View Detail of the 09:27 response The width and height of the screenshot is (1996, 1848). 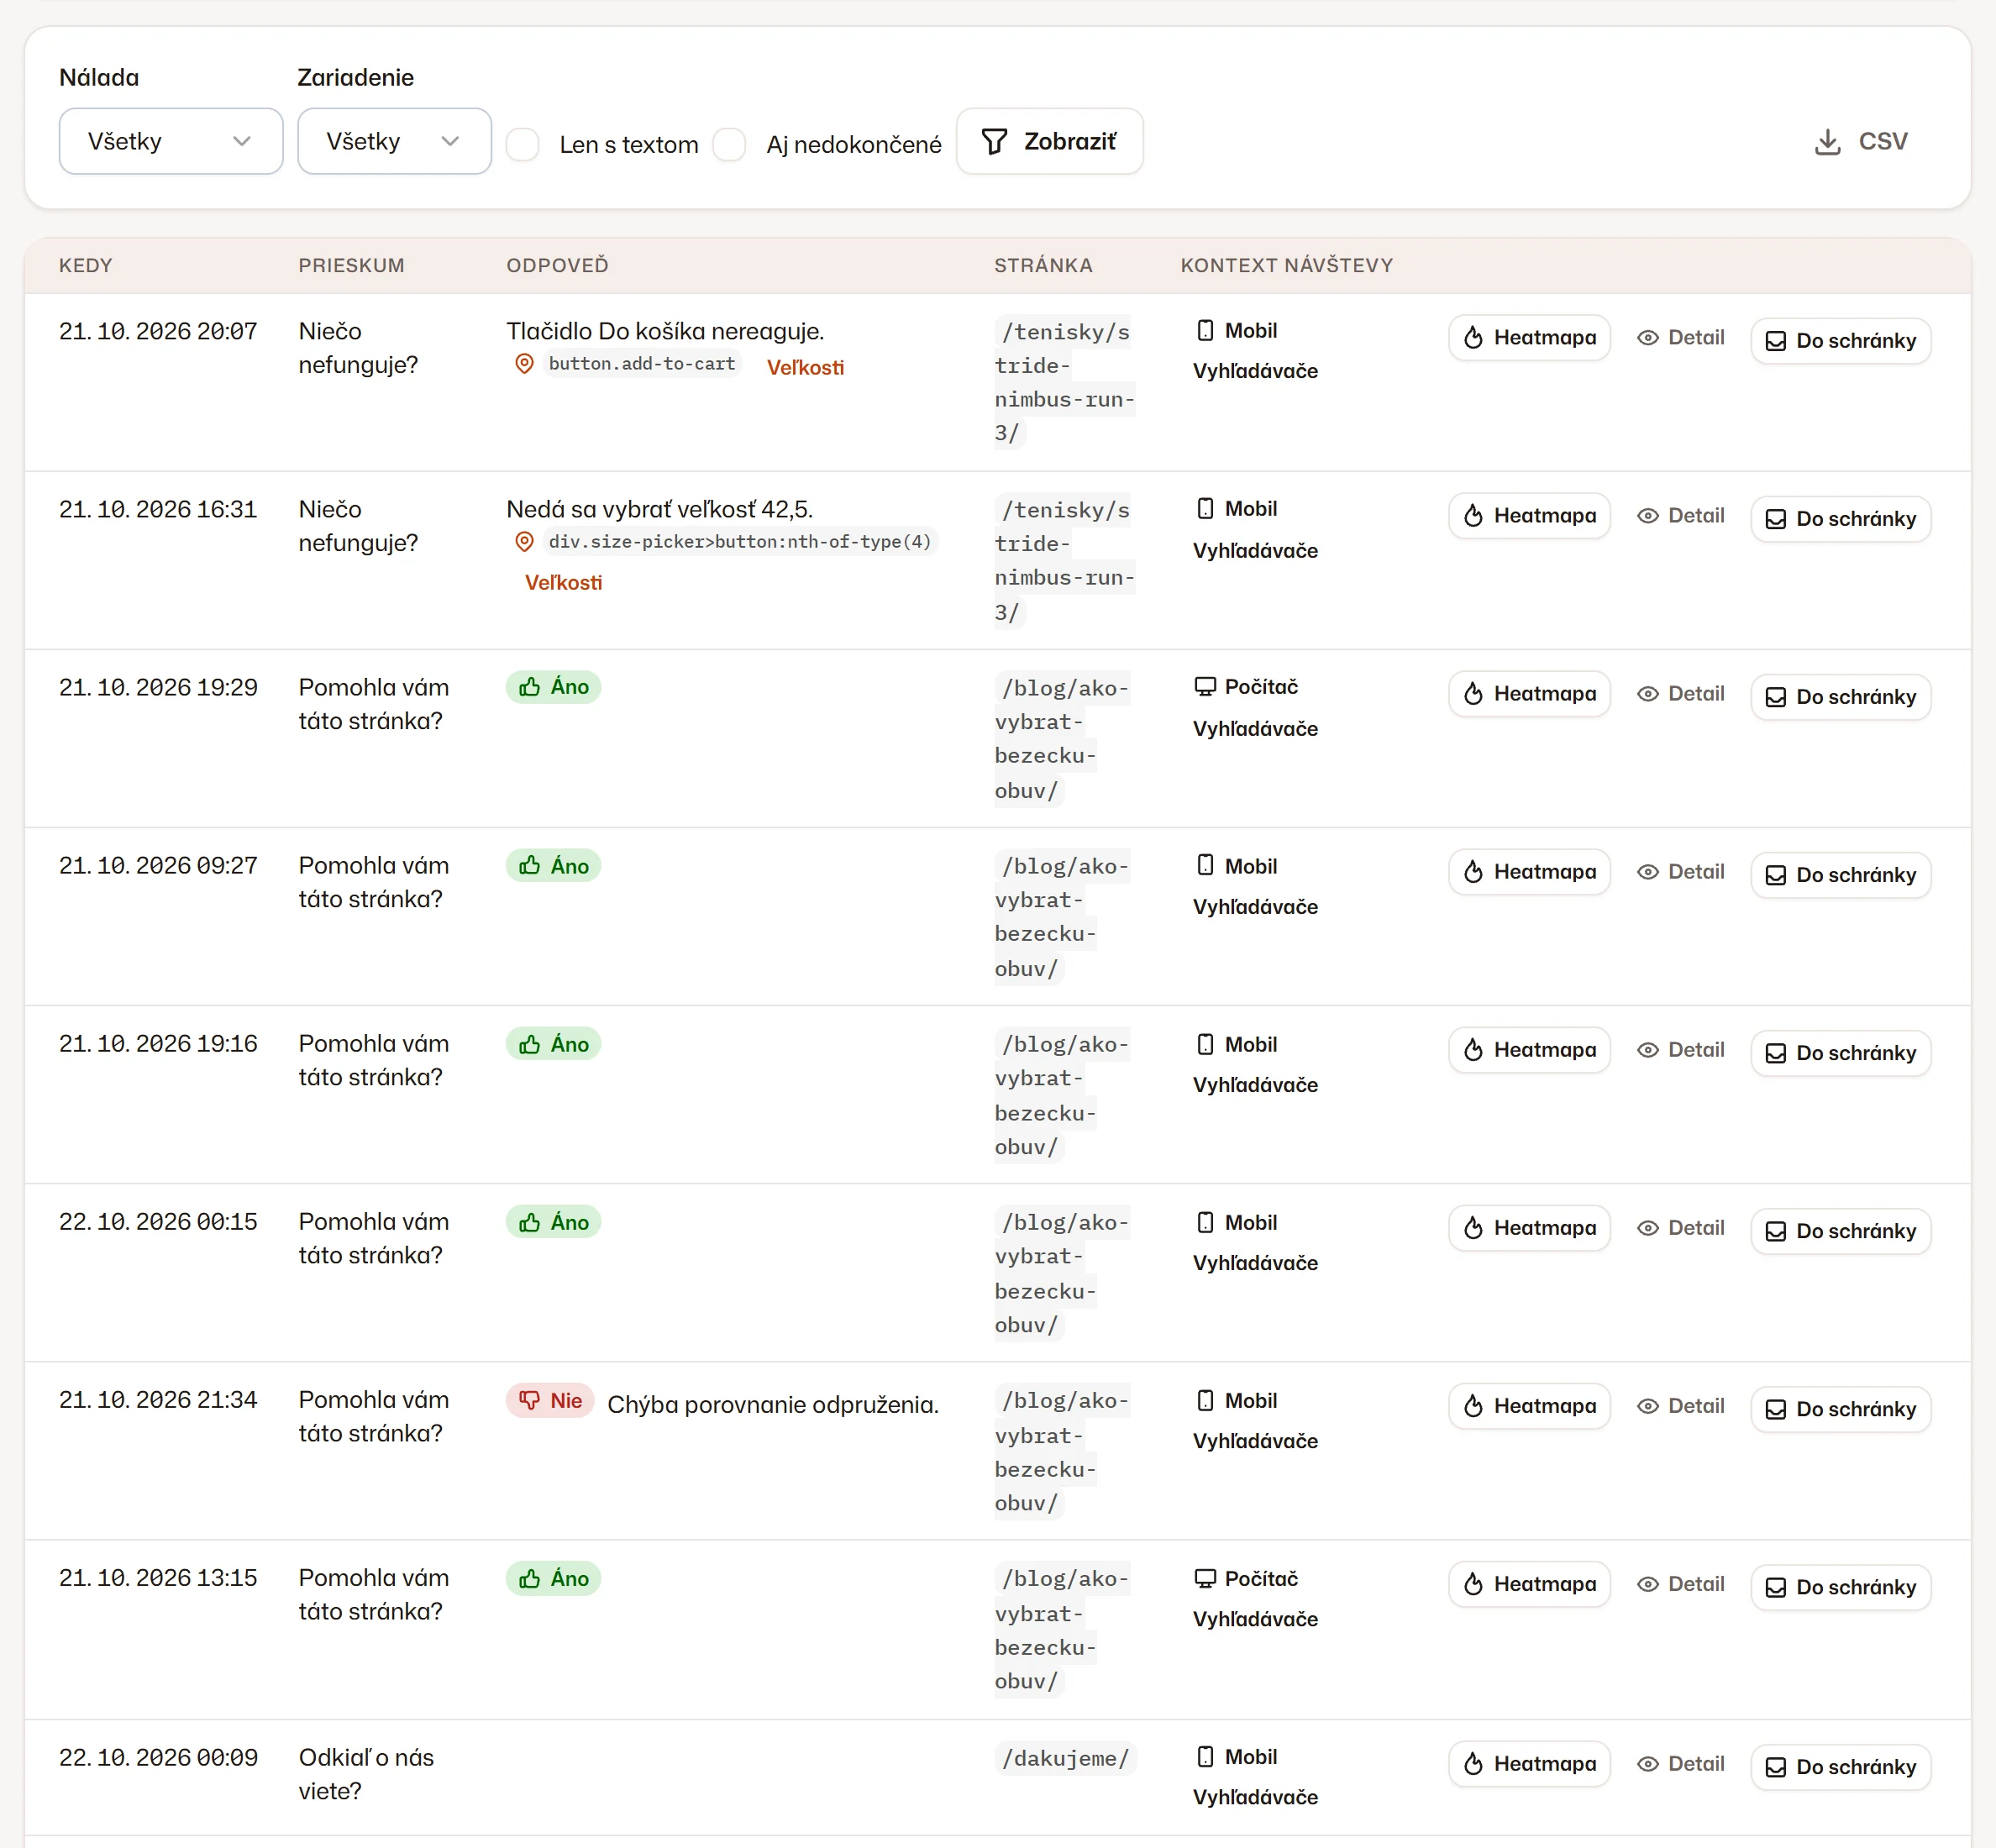1681,872
